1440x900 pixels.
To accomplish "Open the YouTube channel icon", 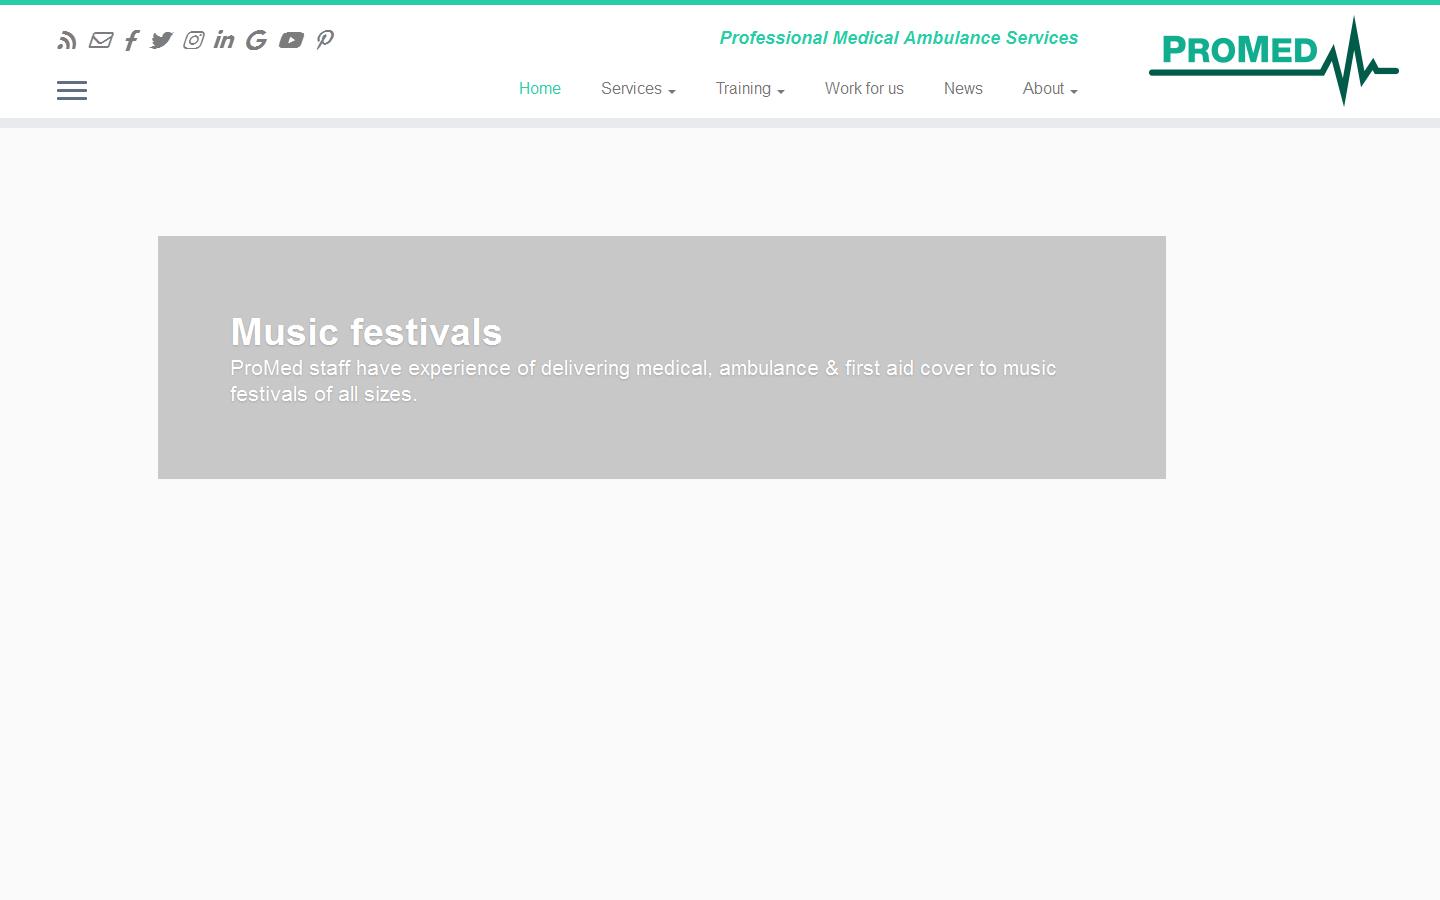I will click(291, 40).
